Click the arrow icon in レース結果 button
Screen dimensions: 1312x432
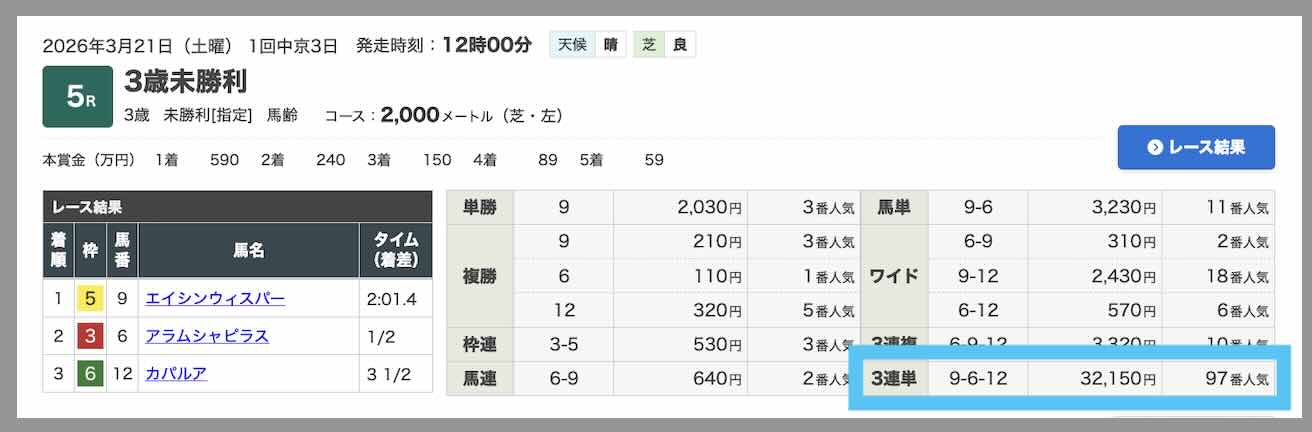click(1155, 148)
